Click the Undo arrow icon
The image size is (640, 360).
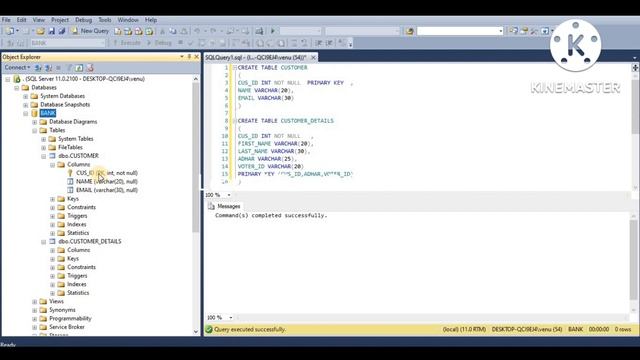197,31
